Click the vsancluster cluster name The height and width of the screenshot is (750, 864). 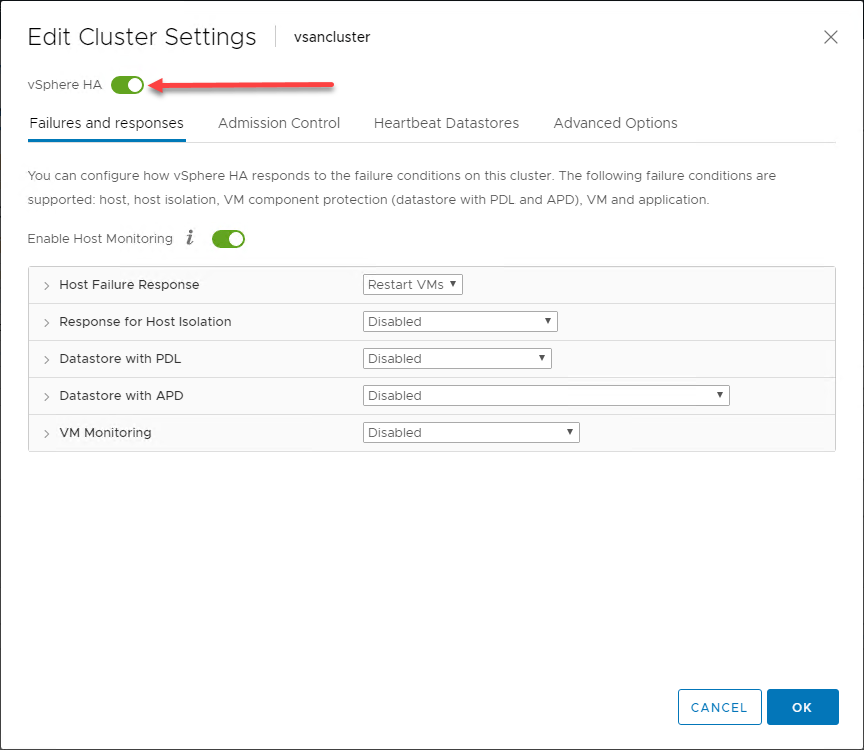click(x=332, y=37)
